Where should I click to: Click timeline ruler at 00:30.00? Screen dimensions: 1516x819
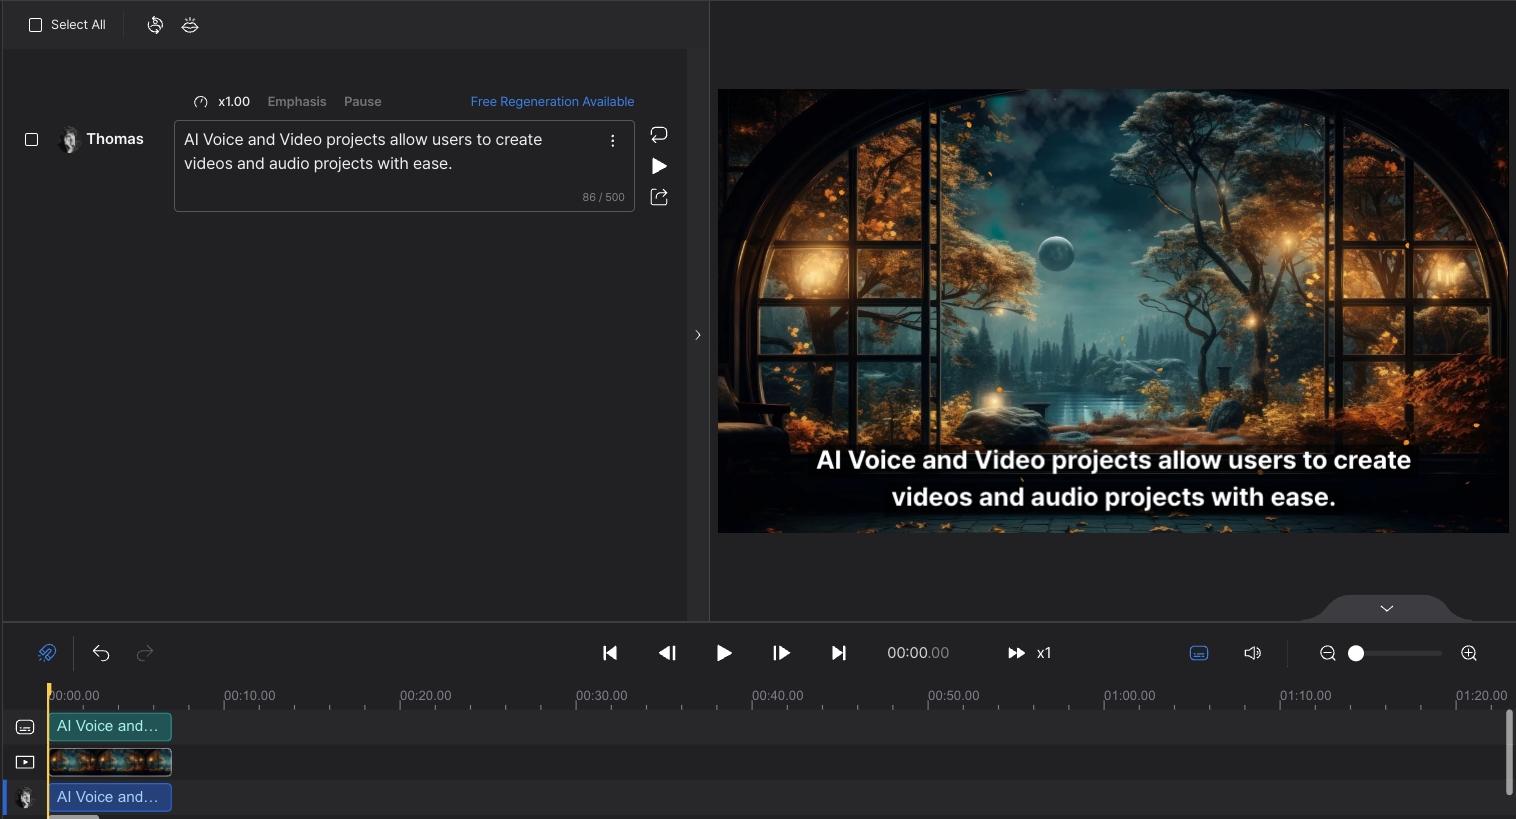tap(601, 696)
